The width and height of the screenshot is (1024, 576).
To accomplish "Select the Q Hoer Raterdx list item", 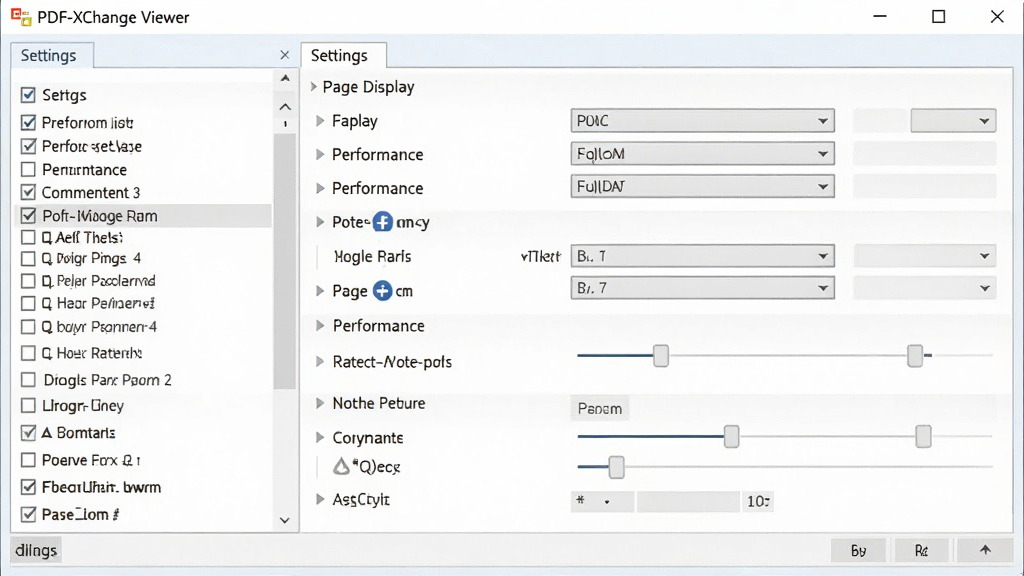I will (91, 353).
